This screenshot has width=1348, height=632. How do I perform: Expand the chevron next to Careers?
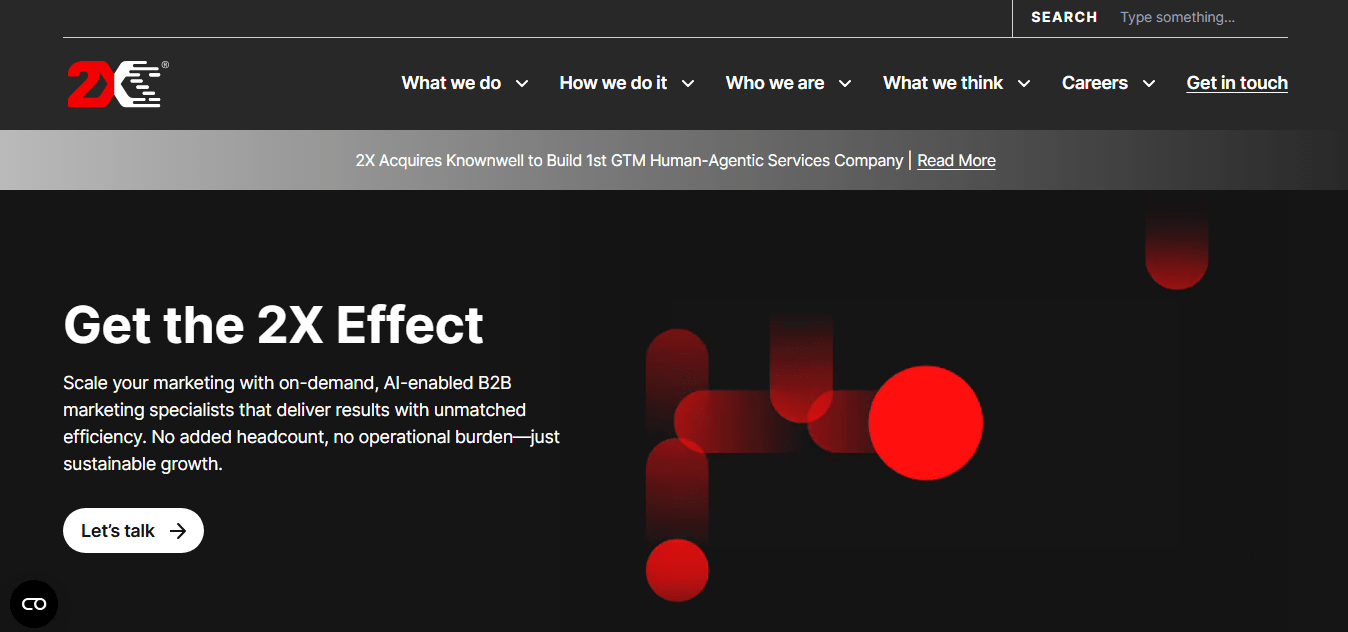[x=1149, y=83]
